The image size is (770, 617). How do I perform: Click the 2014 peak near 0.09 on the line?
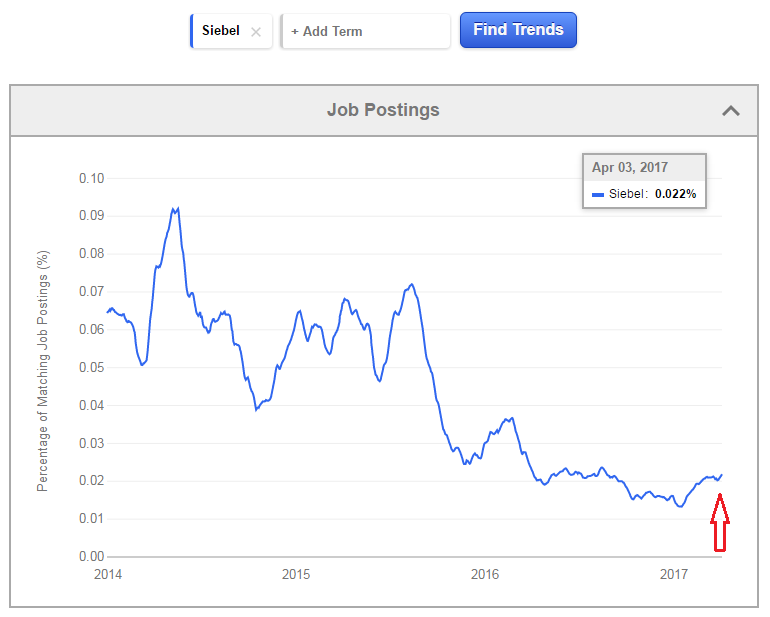coord(175,210)
